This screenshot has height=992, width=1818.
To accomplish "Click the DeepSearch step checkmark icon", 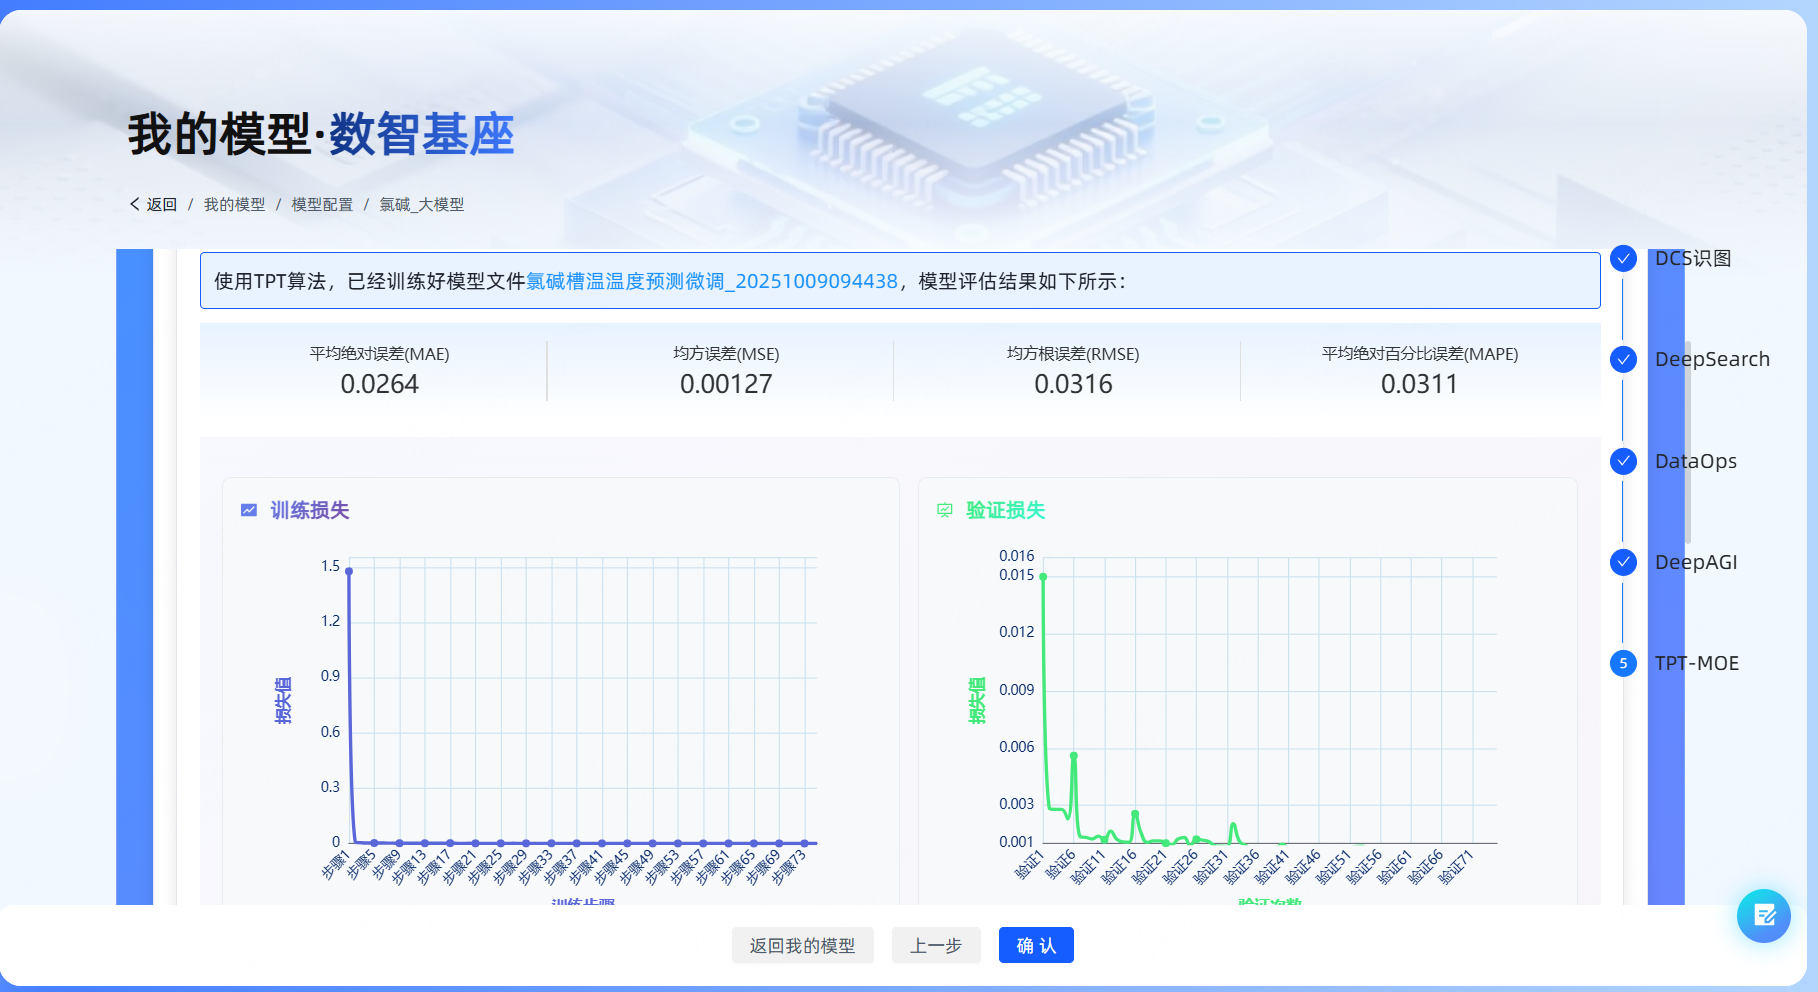I will tap(1623, 360).
